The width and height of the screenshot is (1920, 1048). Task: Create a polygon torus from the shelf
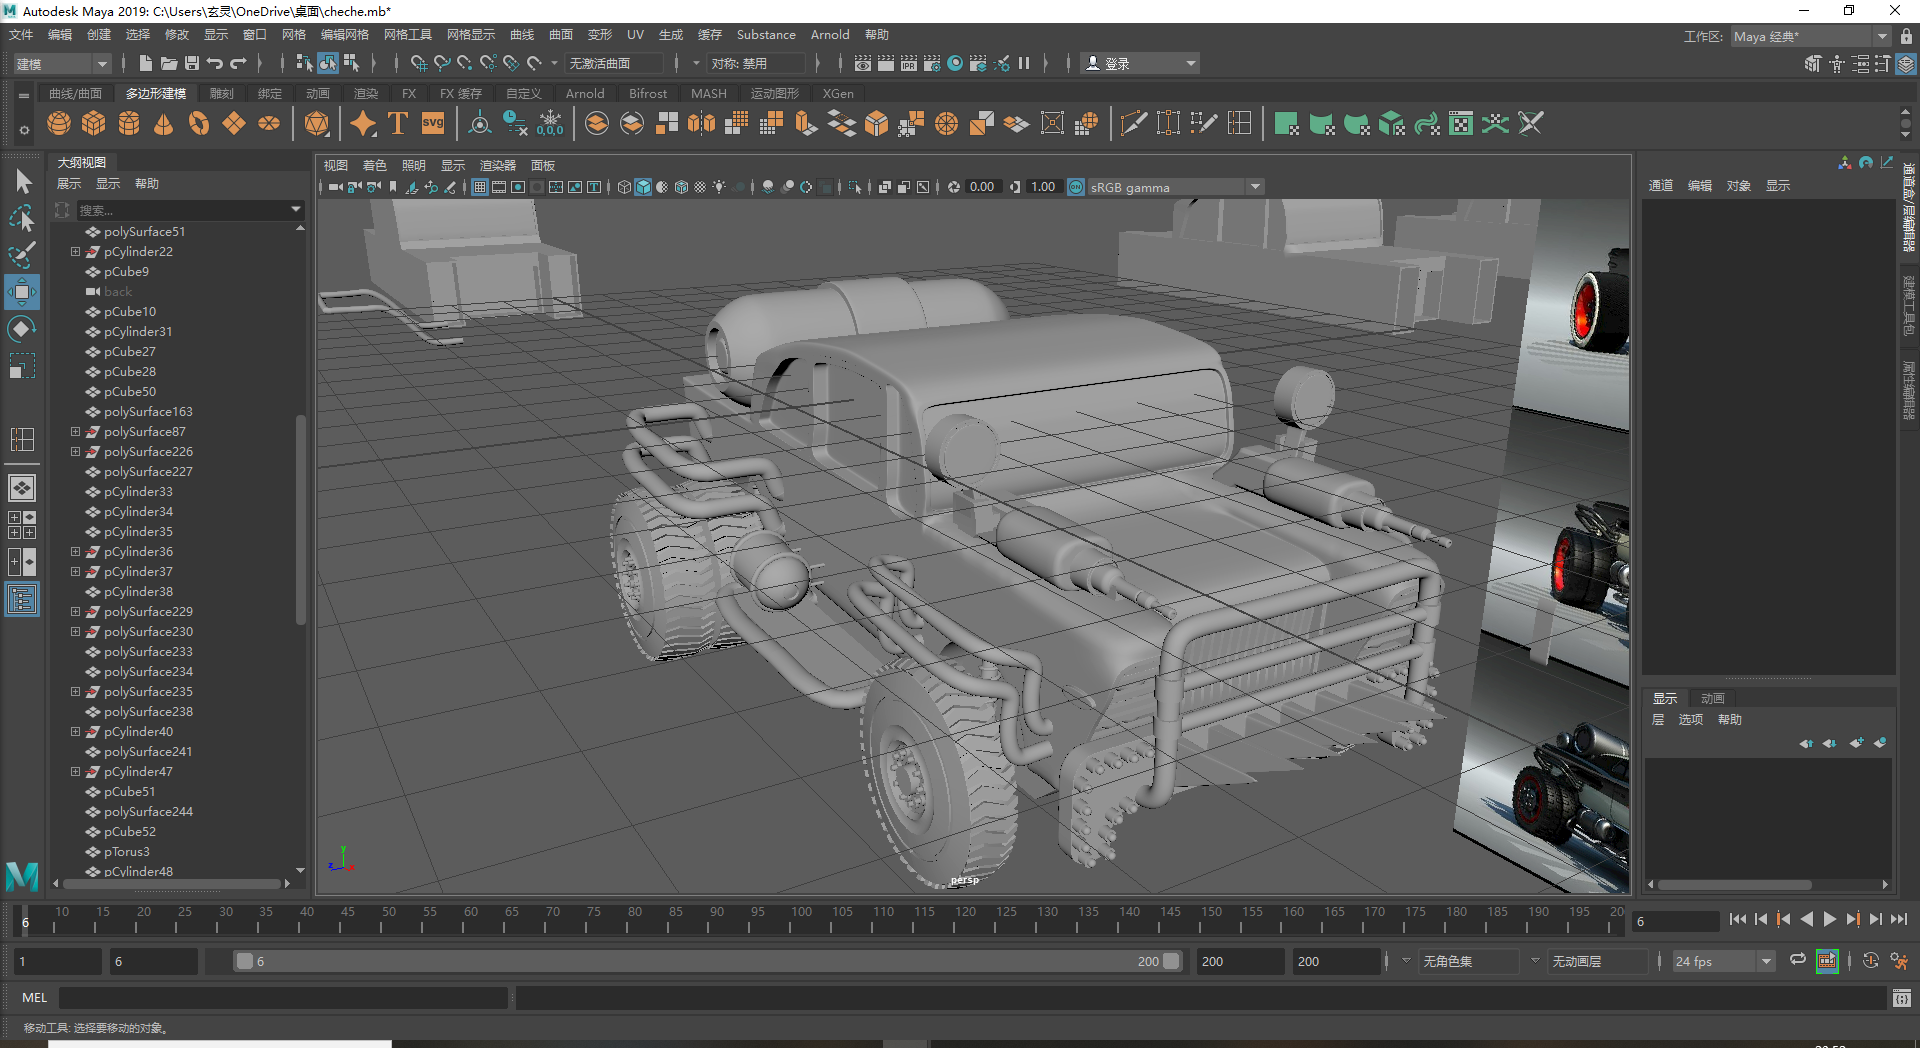pos(199,123)
